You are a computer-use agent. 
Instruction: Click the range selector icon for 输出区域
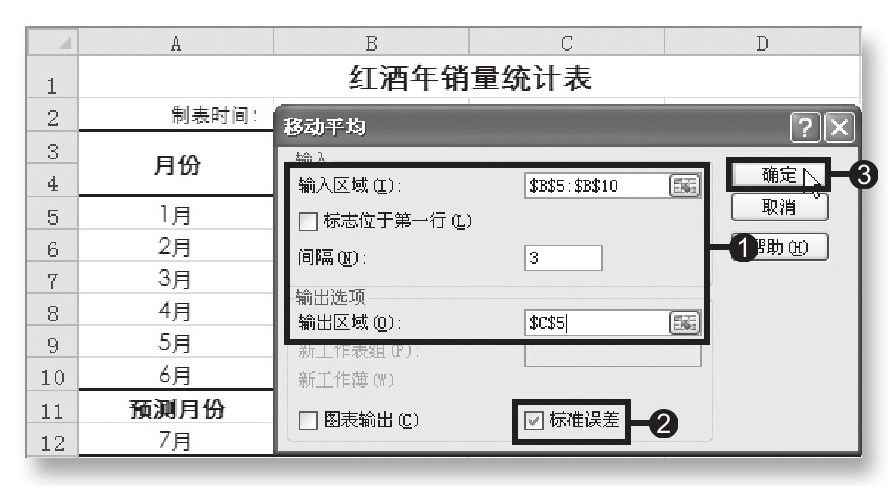coord(684,323)
